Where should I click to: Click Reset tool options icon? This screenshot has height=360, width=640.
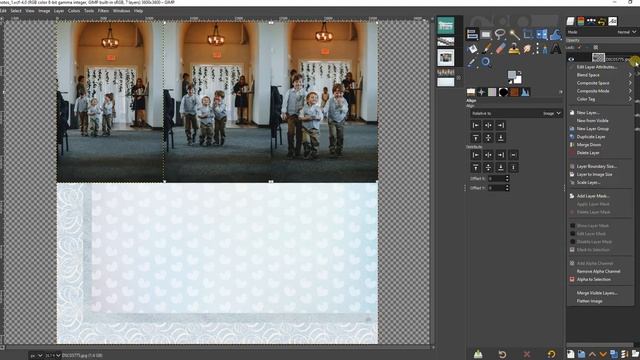click(x=551, y=354)
